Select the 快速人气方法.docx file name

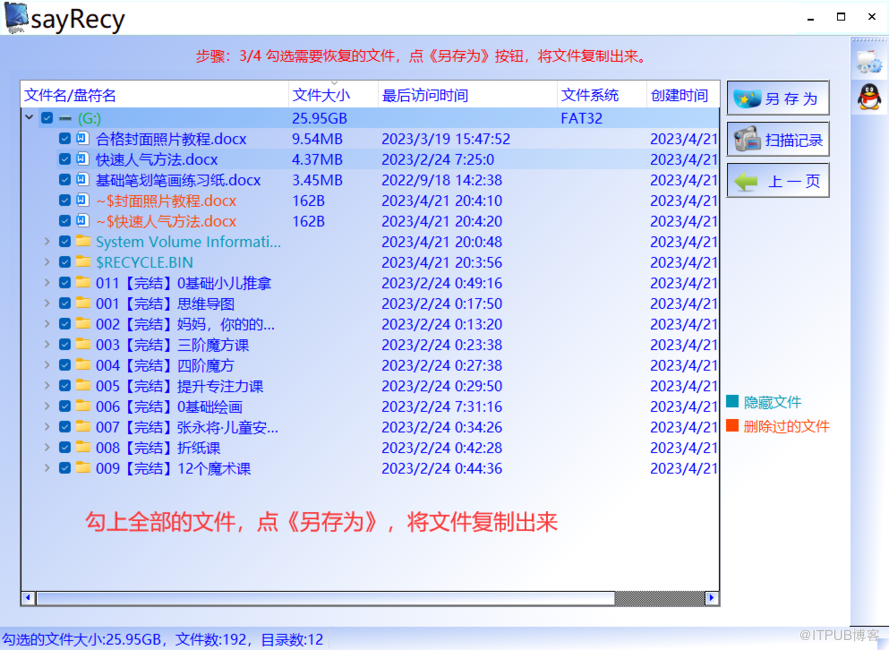156,159
